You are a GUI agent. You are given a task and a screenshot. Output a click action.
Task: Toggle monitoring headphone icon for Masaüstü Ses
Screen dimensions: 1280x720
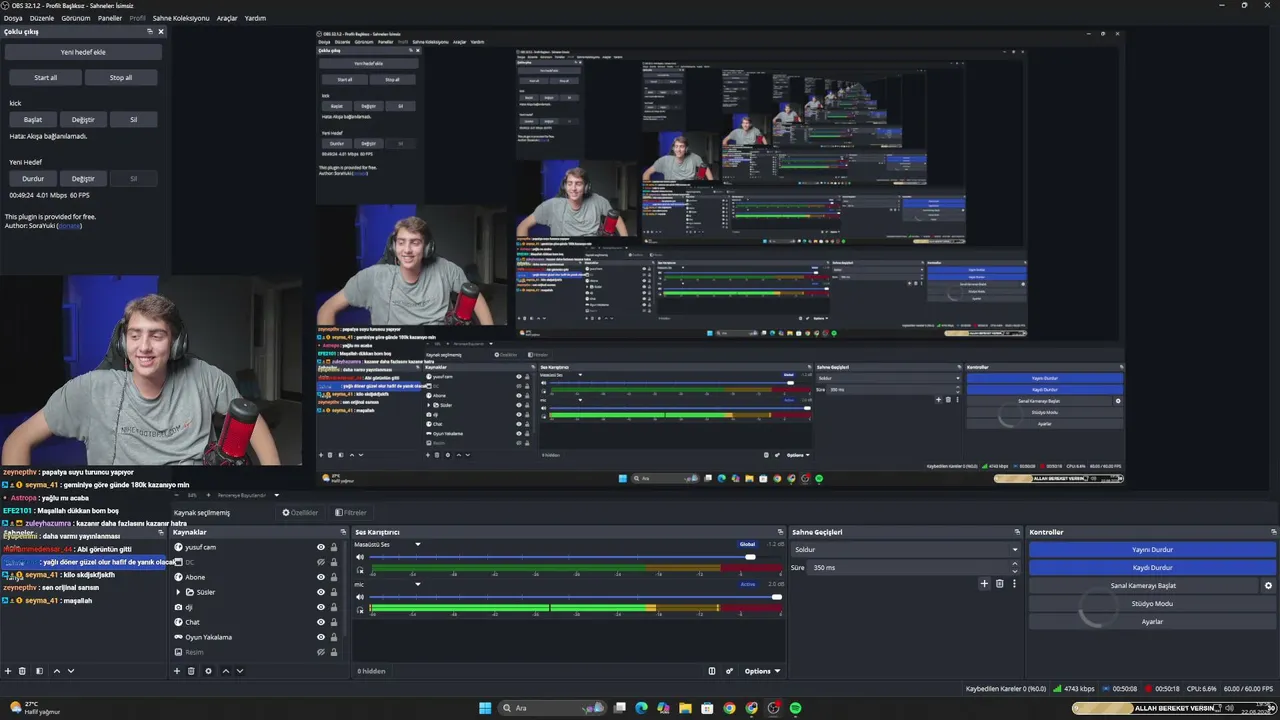point(361,570)
